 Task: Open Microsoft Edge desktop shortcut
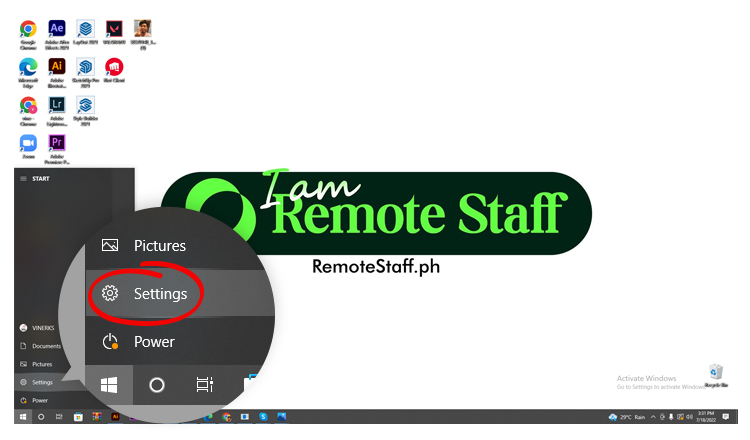pyautogui.click(x=28, y=72)
